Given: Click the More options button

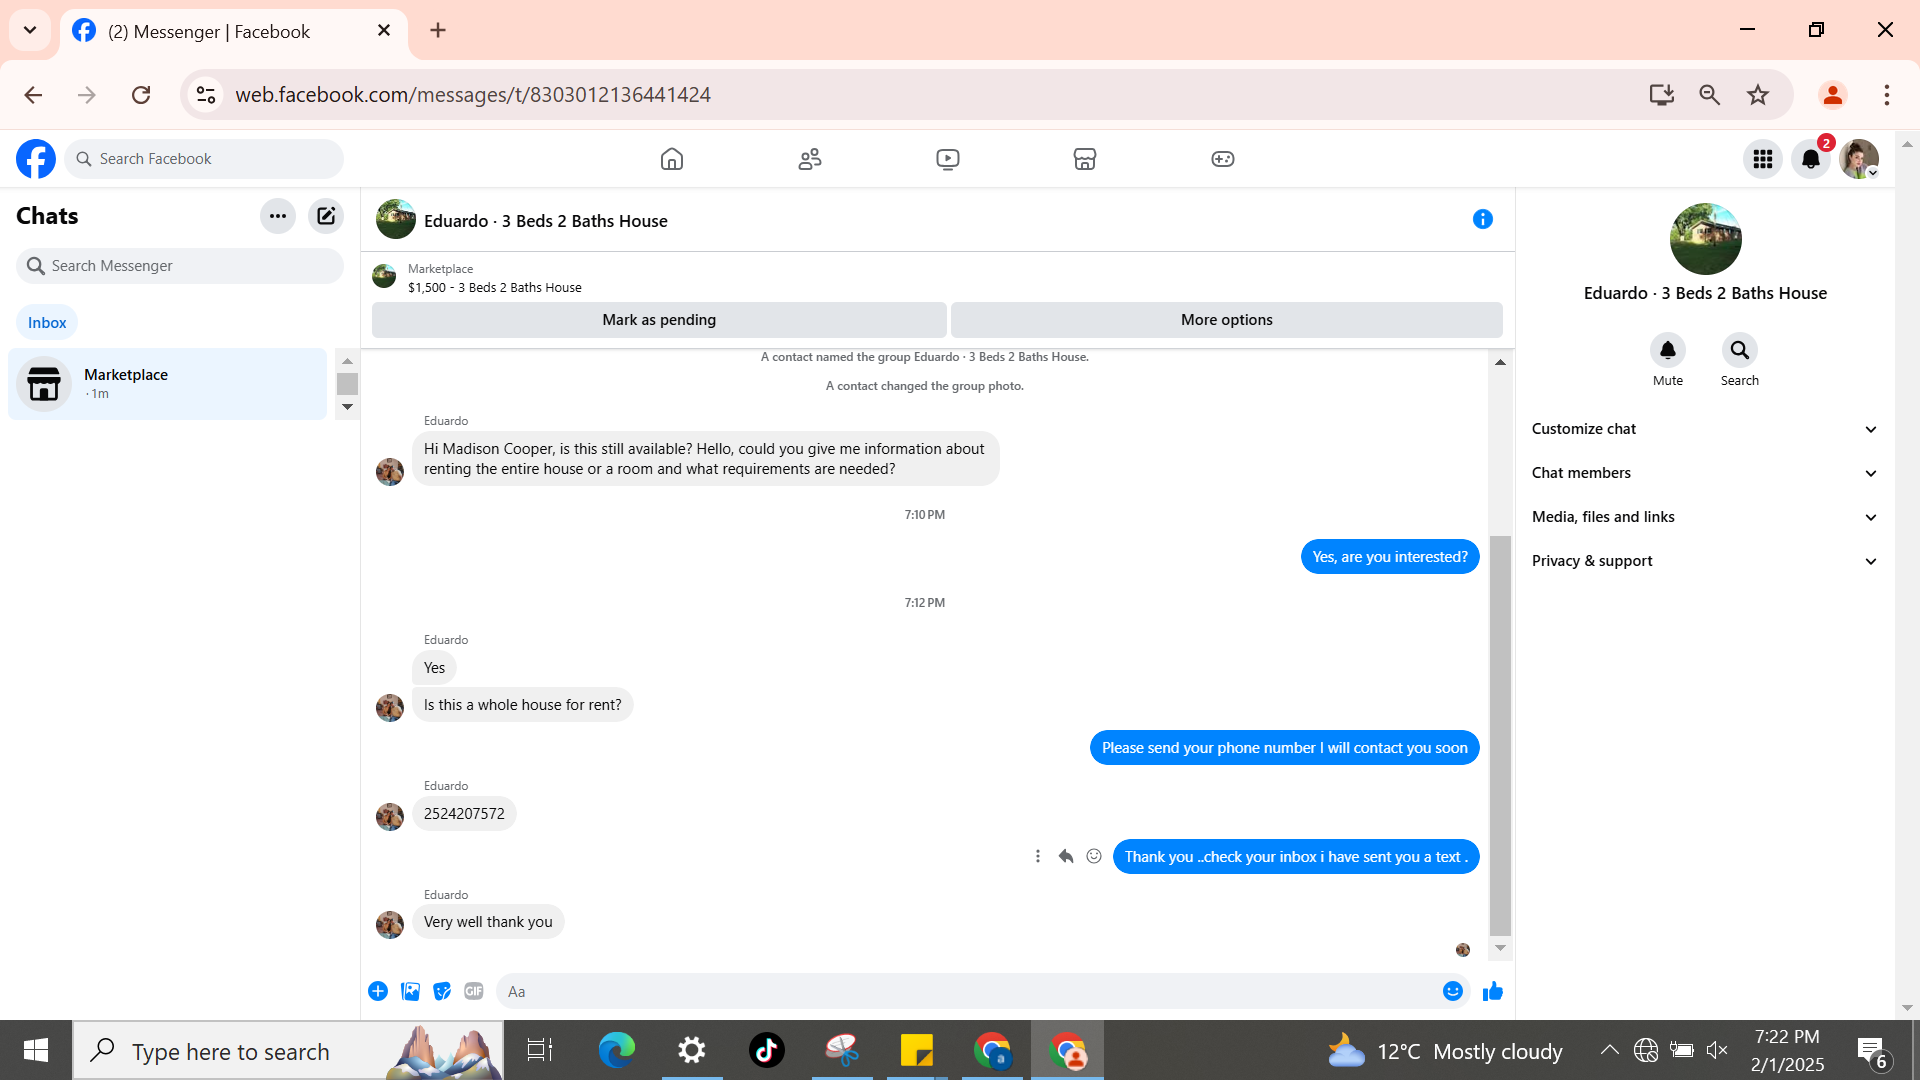Looking at the screenshot, I should pyautogui.click(x=1226, y=320).
